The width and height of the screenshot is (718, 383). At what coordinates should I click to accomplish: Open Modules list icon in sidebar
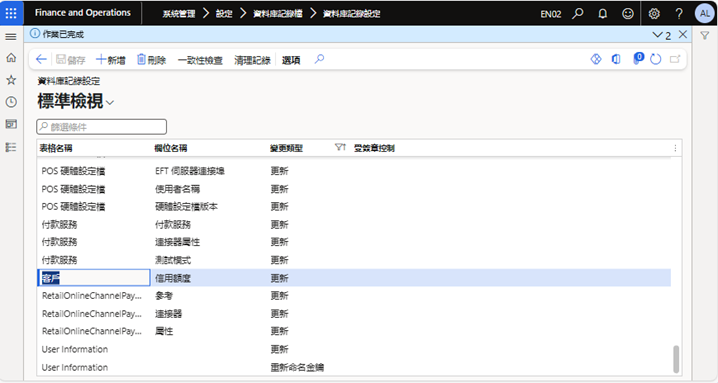click(11, 147)
